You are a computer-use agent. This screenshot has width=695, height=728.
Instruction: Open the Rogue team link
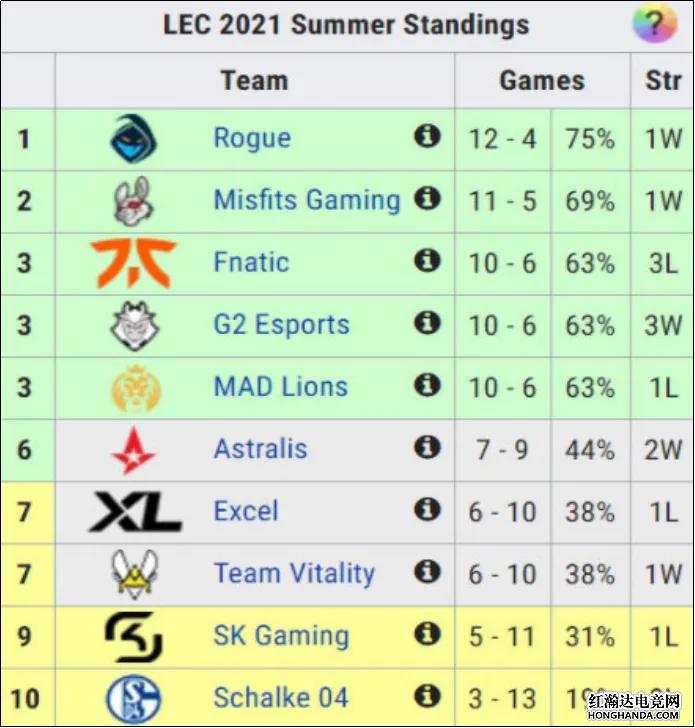pos(252,138)
